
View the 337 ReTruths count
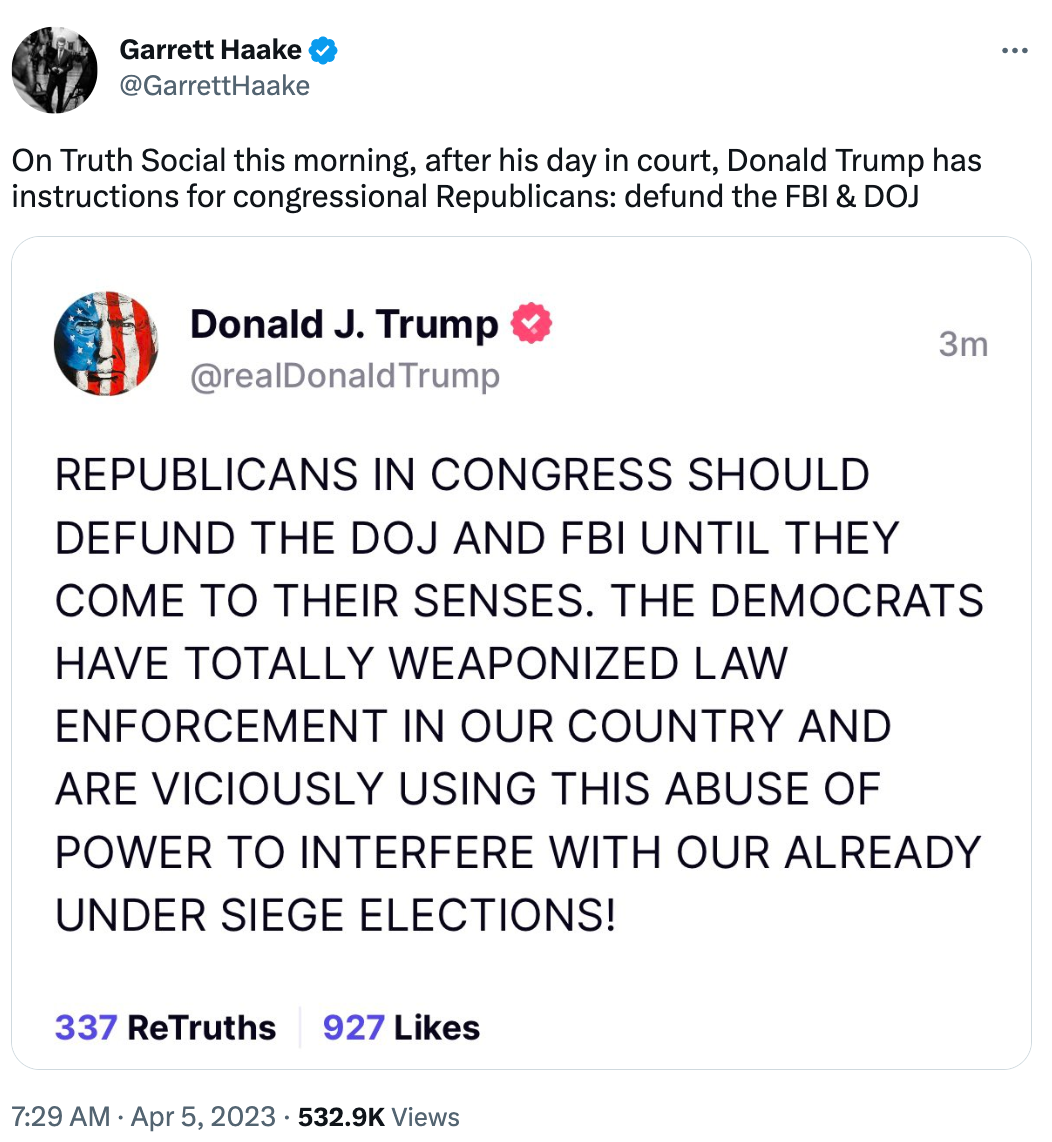click(165, 1027)
